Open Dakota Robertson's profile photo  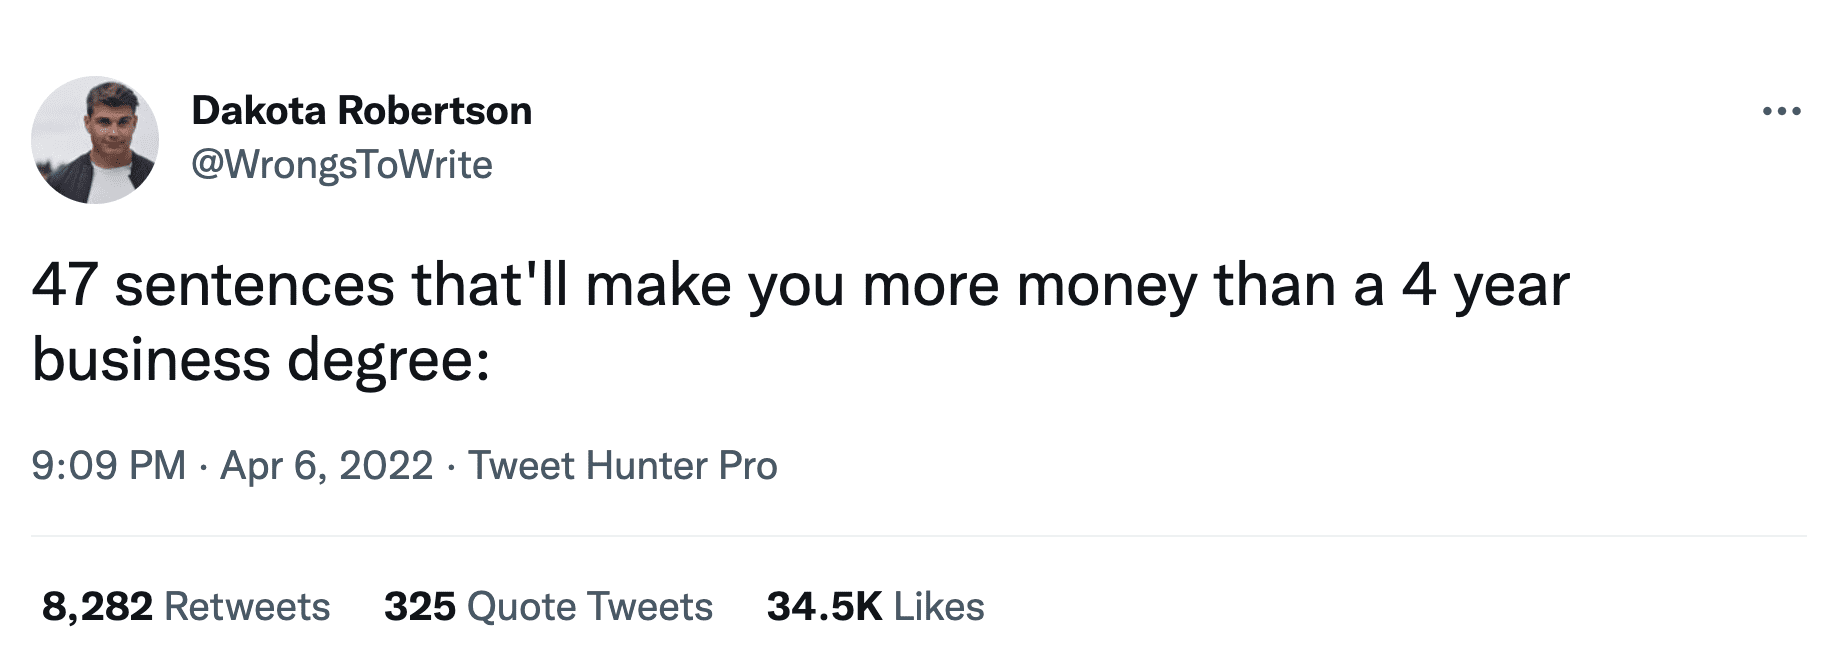95,140
